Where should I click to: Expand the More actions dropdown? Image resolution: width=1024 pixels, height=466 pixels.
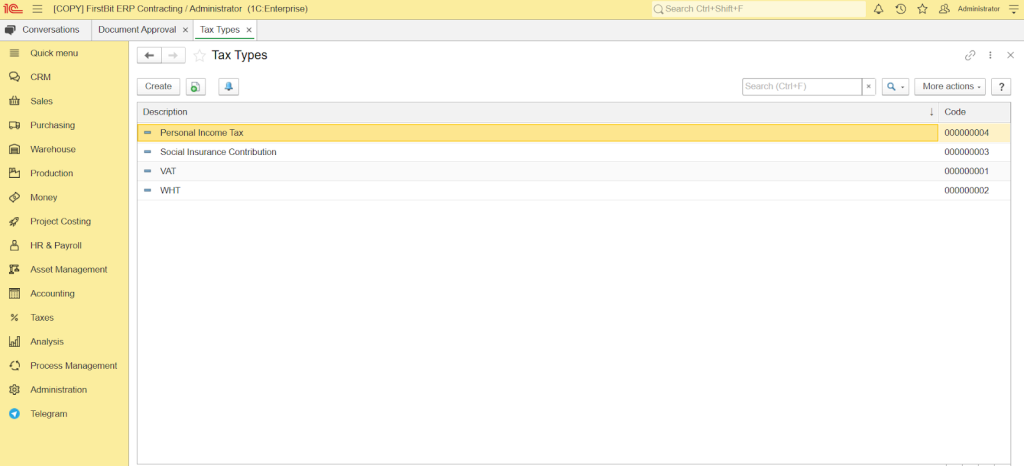949,87
